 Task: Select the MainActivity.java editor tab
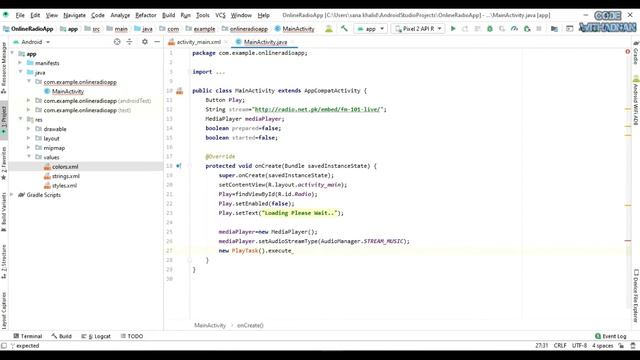point(265,42)
